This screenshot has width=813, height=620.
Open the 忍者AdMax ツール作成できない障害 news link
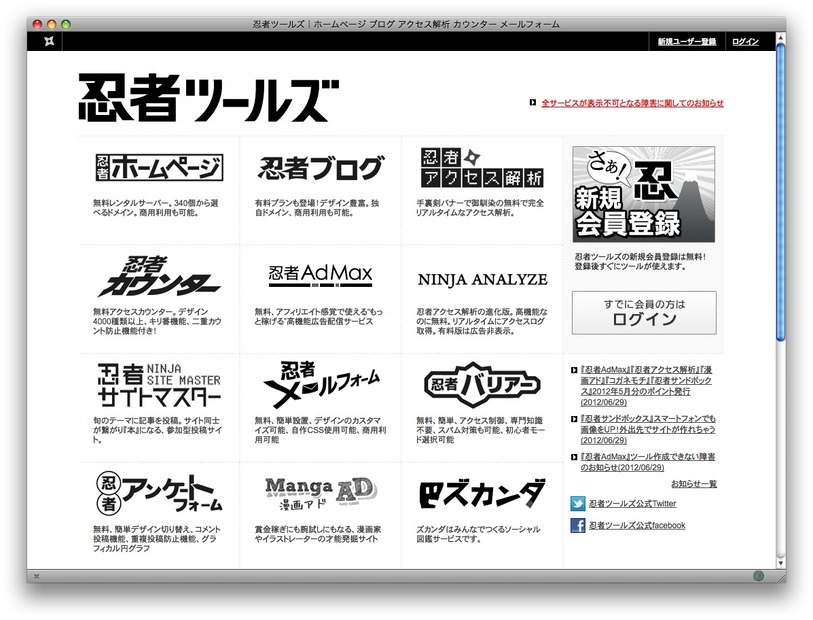tap(648, 462)
